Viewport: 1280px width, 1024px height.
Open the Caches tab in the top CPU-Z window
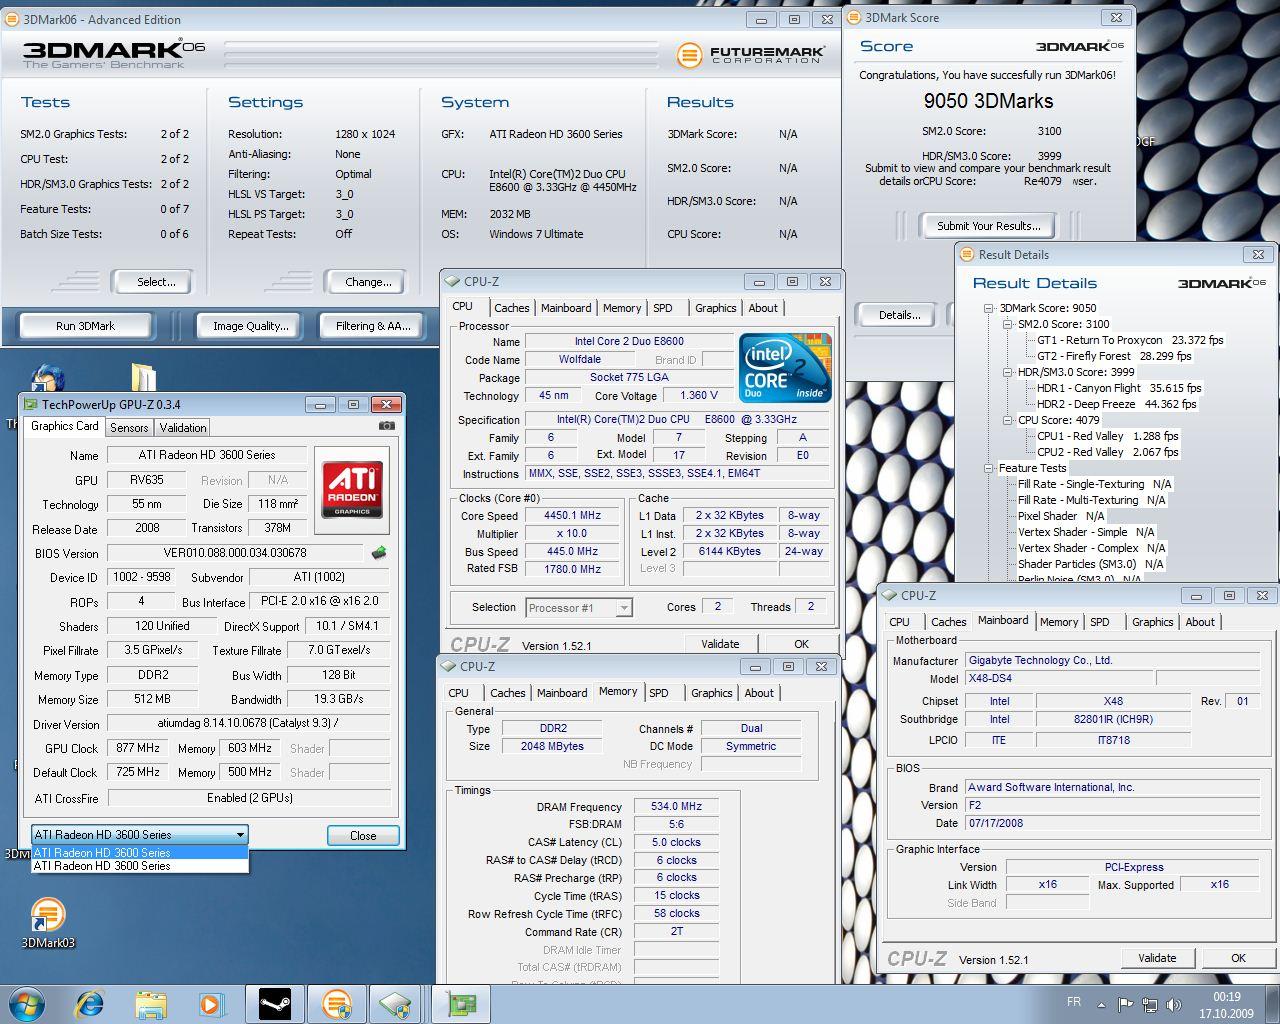coord(511,308)
